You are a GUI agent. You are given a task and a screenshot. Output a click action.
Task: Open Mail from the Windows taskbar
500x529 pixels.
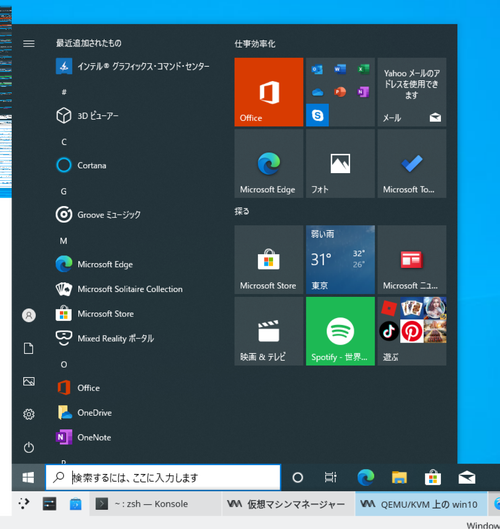467,477
